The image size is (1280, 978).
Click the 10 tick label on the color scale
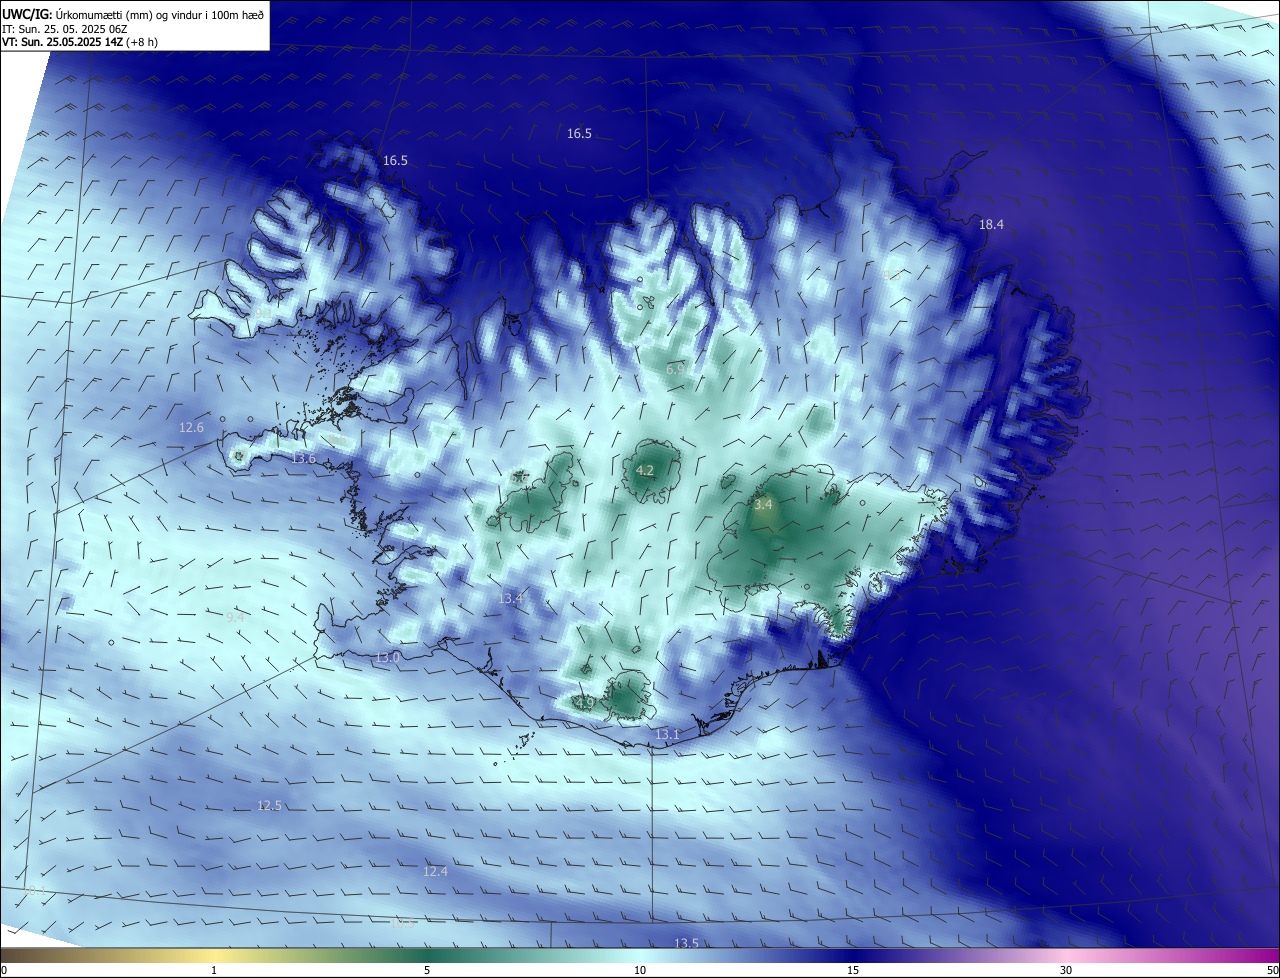640,970
